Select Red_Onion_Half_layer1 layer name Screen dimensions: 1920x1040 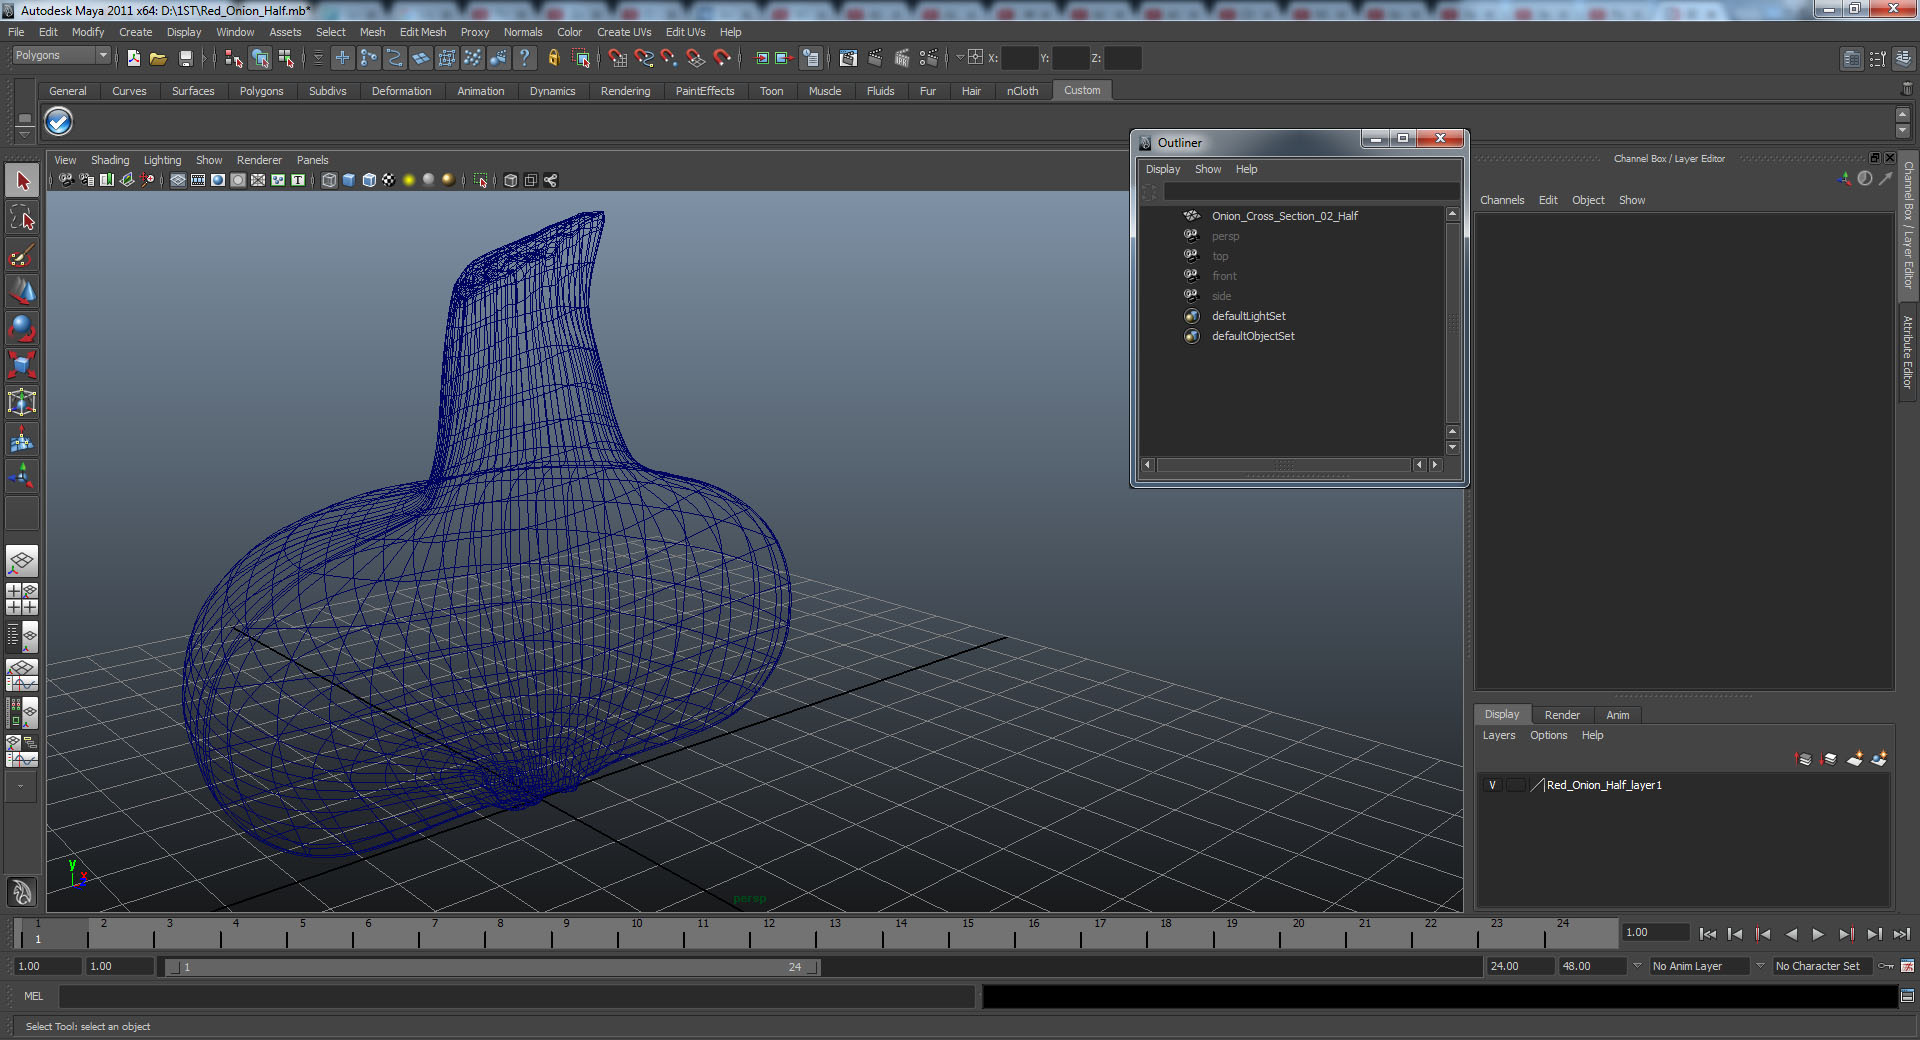[x=1604, y=785]
